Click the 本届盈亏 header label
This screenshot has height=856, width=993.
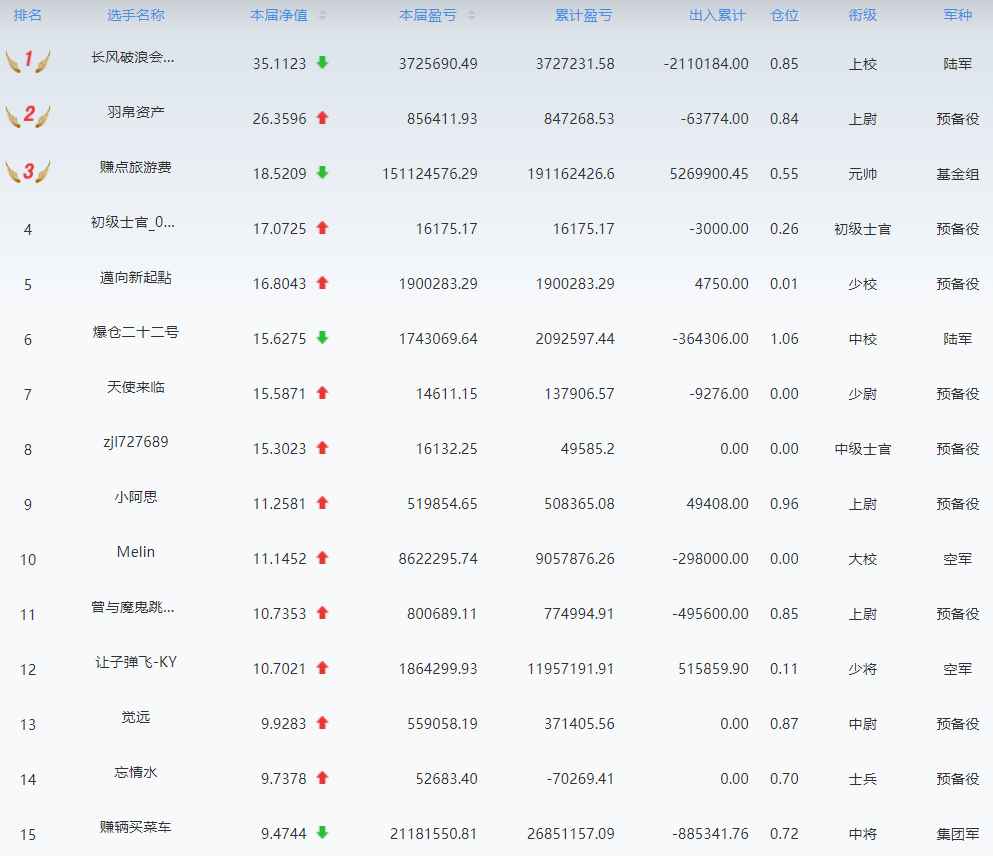[428, 15]
